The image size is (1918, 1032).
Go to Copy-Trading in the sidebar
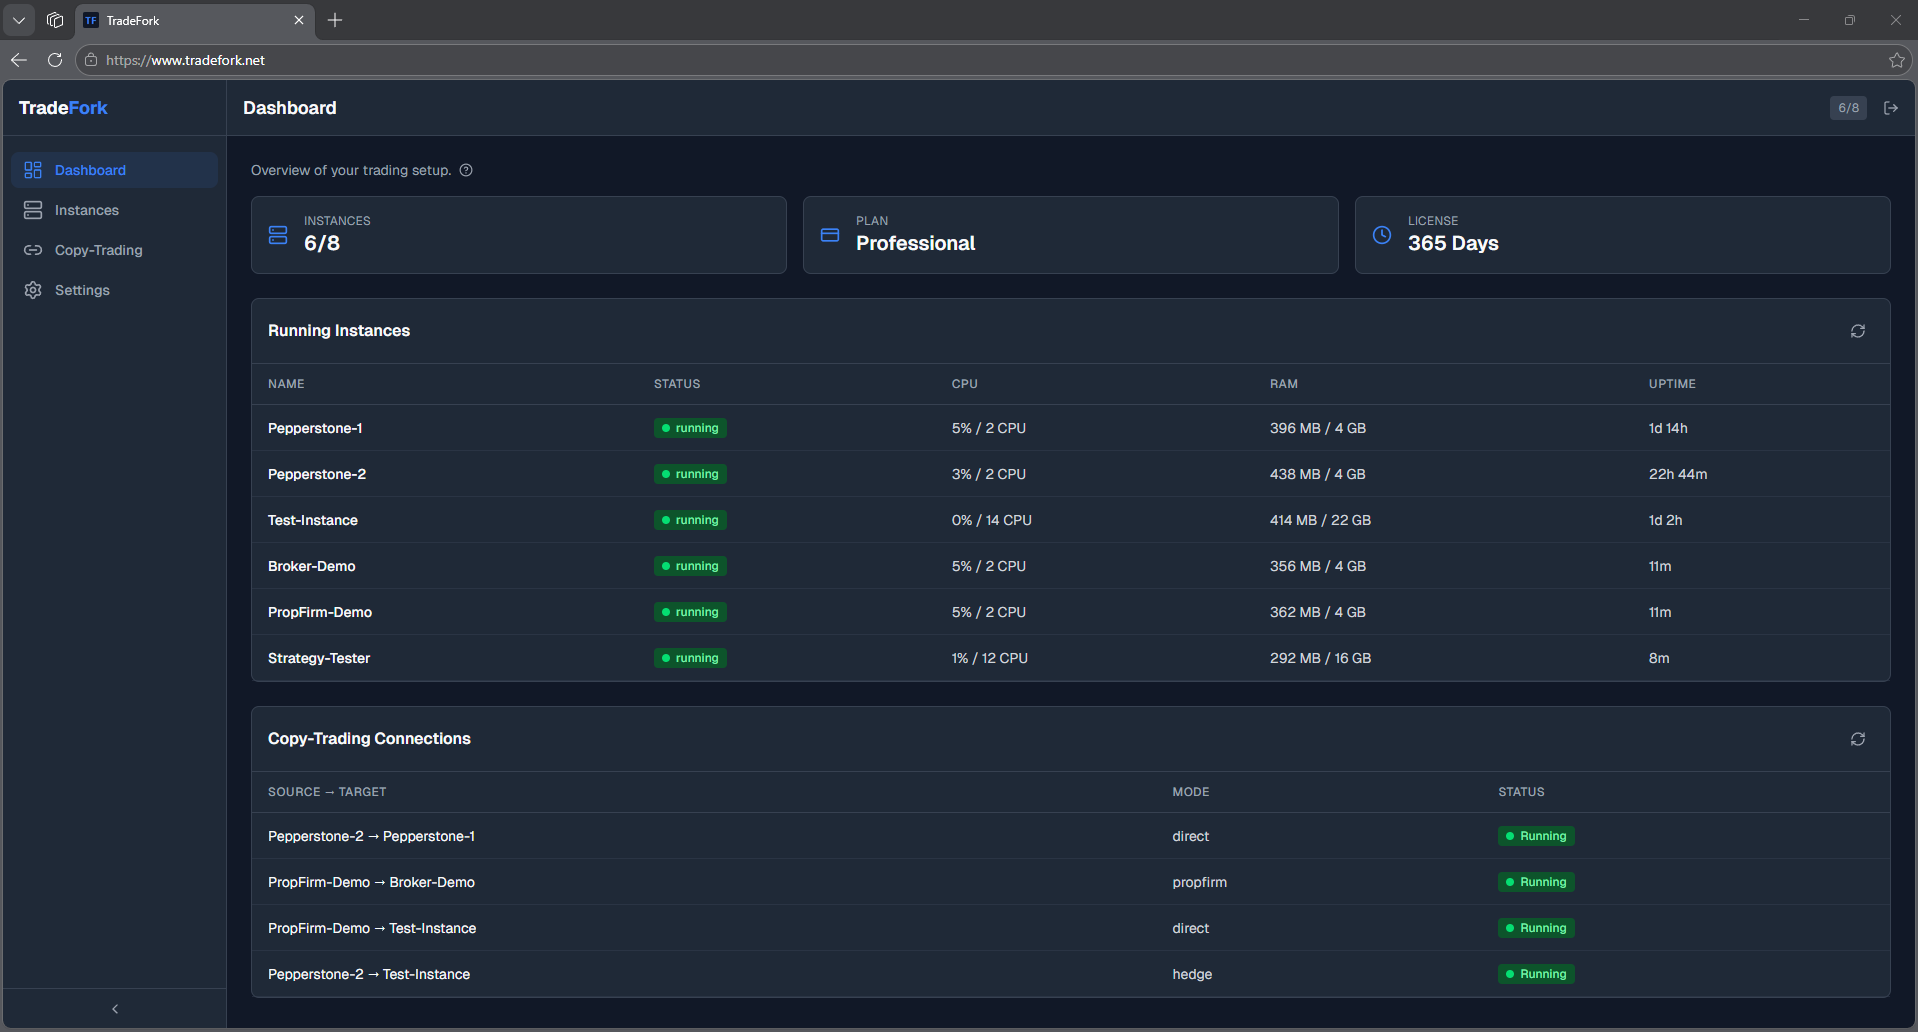[x=114, y=250]
